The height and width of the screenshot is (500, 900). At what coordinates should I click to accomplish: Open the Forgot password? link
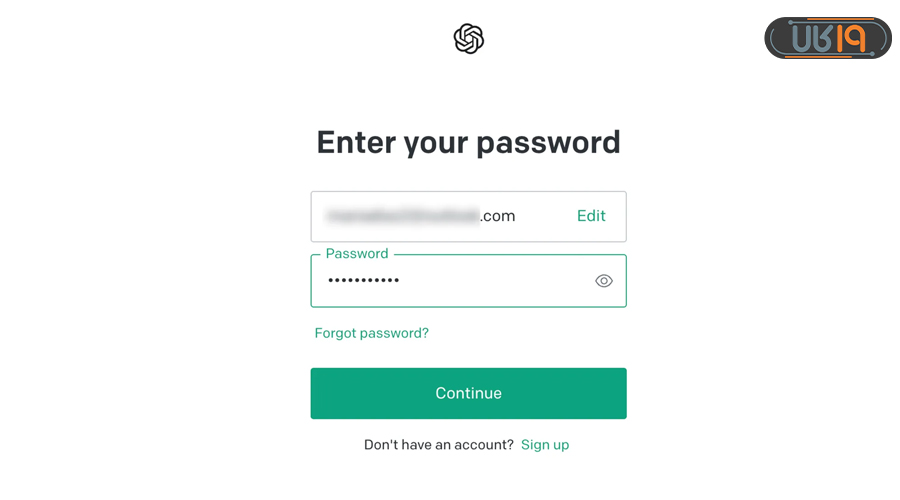[x=371, y=333]
